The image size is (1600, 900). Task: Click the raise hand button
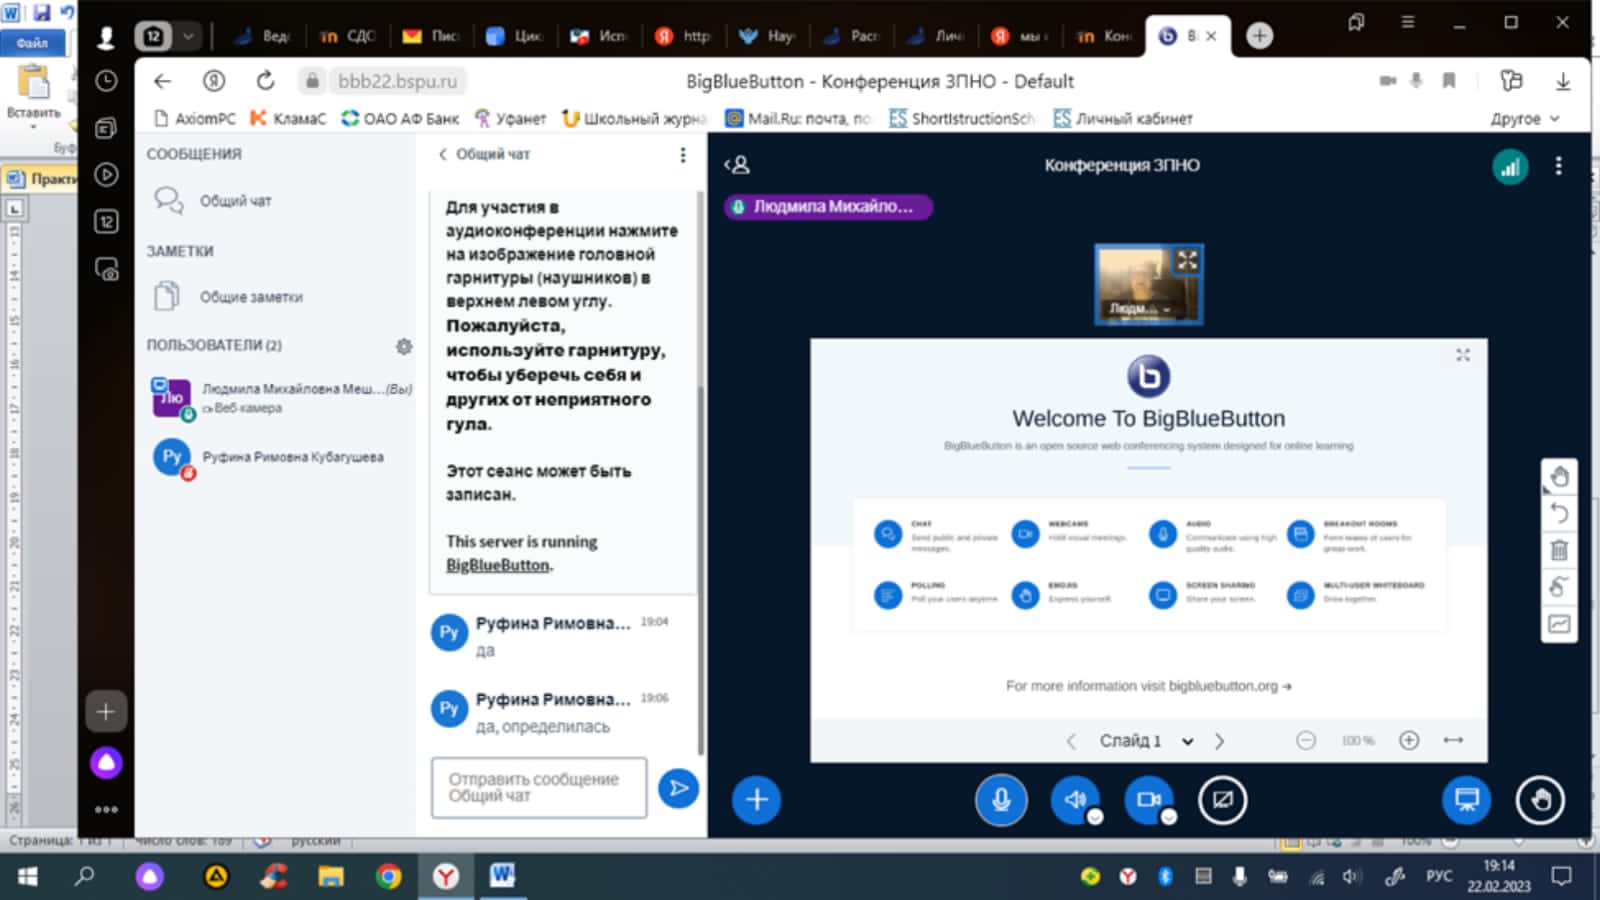(1540, 800)
